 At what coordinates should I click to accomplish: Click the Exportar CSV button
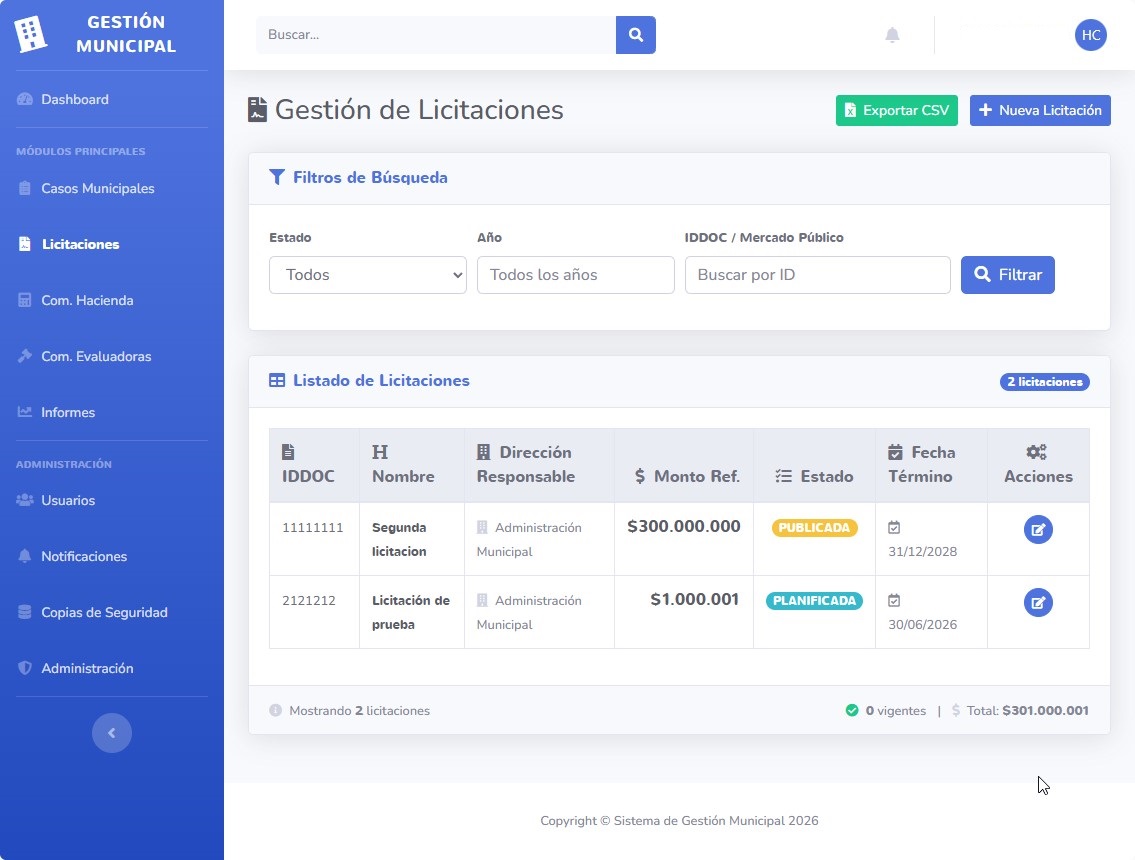click(896, 110)
